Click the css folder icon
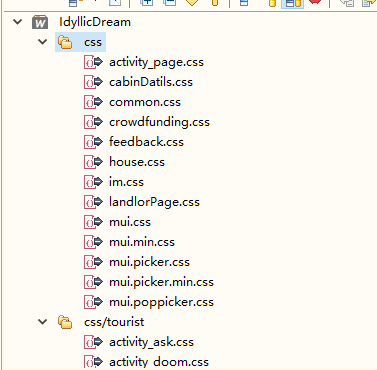This screenshot has height=370, width=377. tap(65, 42)
